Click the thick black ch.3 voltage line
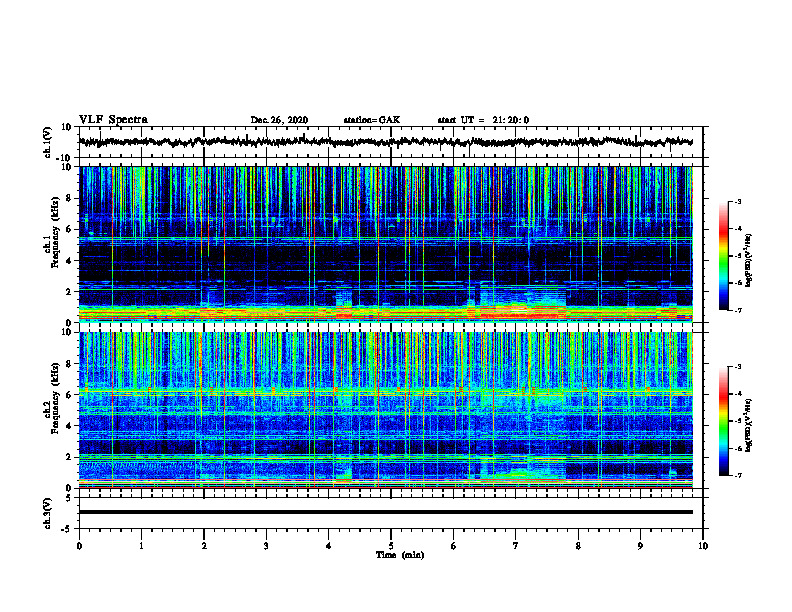This screenshot has width=792, height=612. tap(386, 512)
